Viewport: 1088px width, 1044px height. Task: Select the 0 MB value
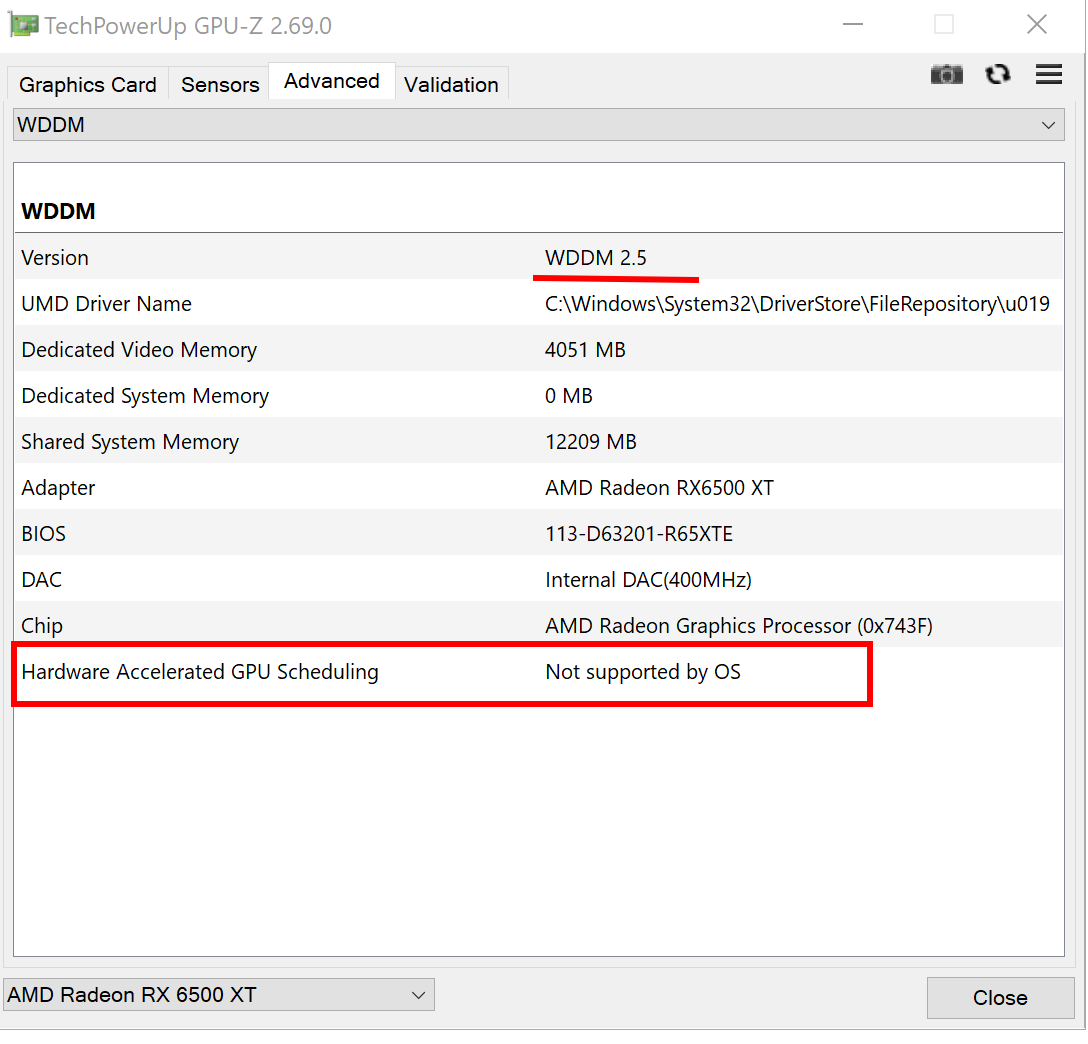pyautogui.click(x=568, y=395)
